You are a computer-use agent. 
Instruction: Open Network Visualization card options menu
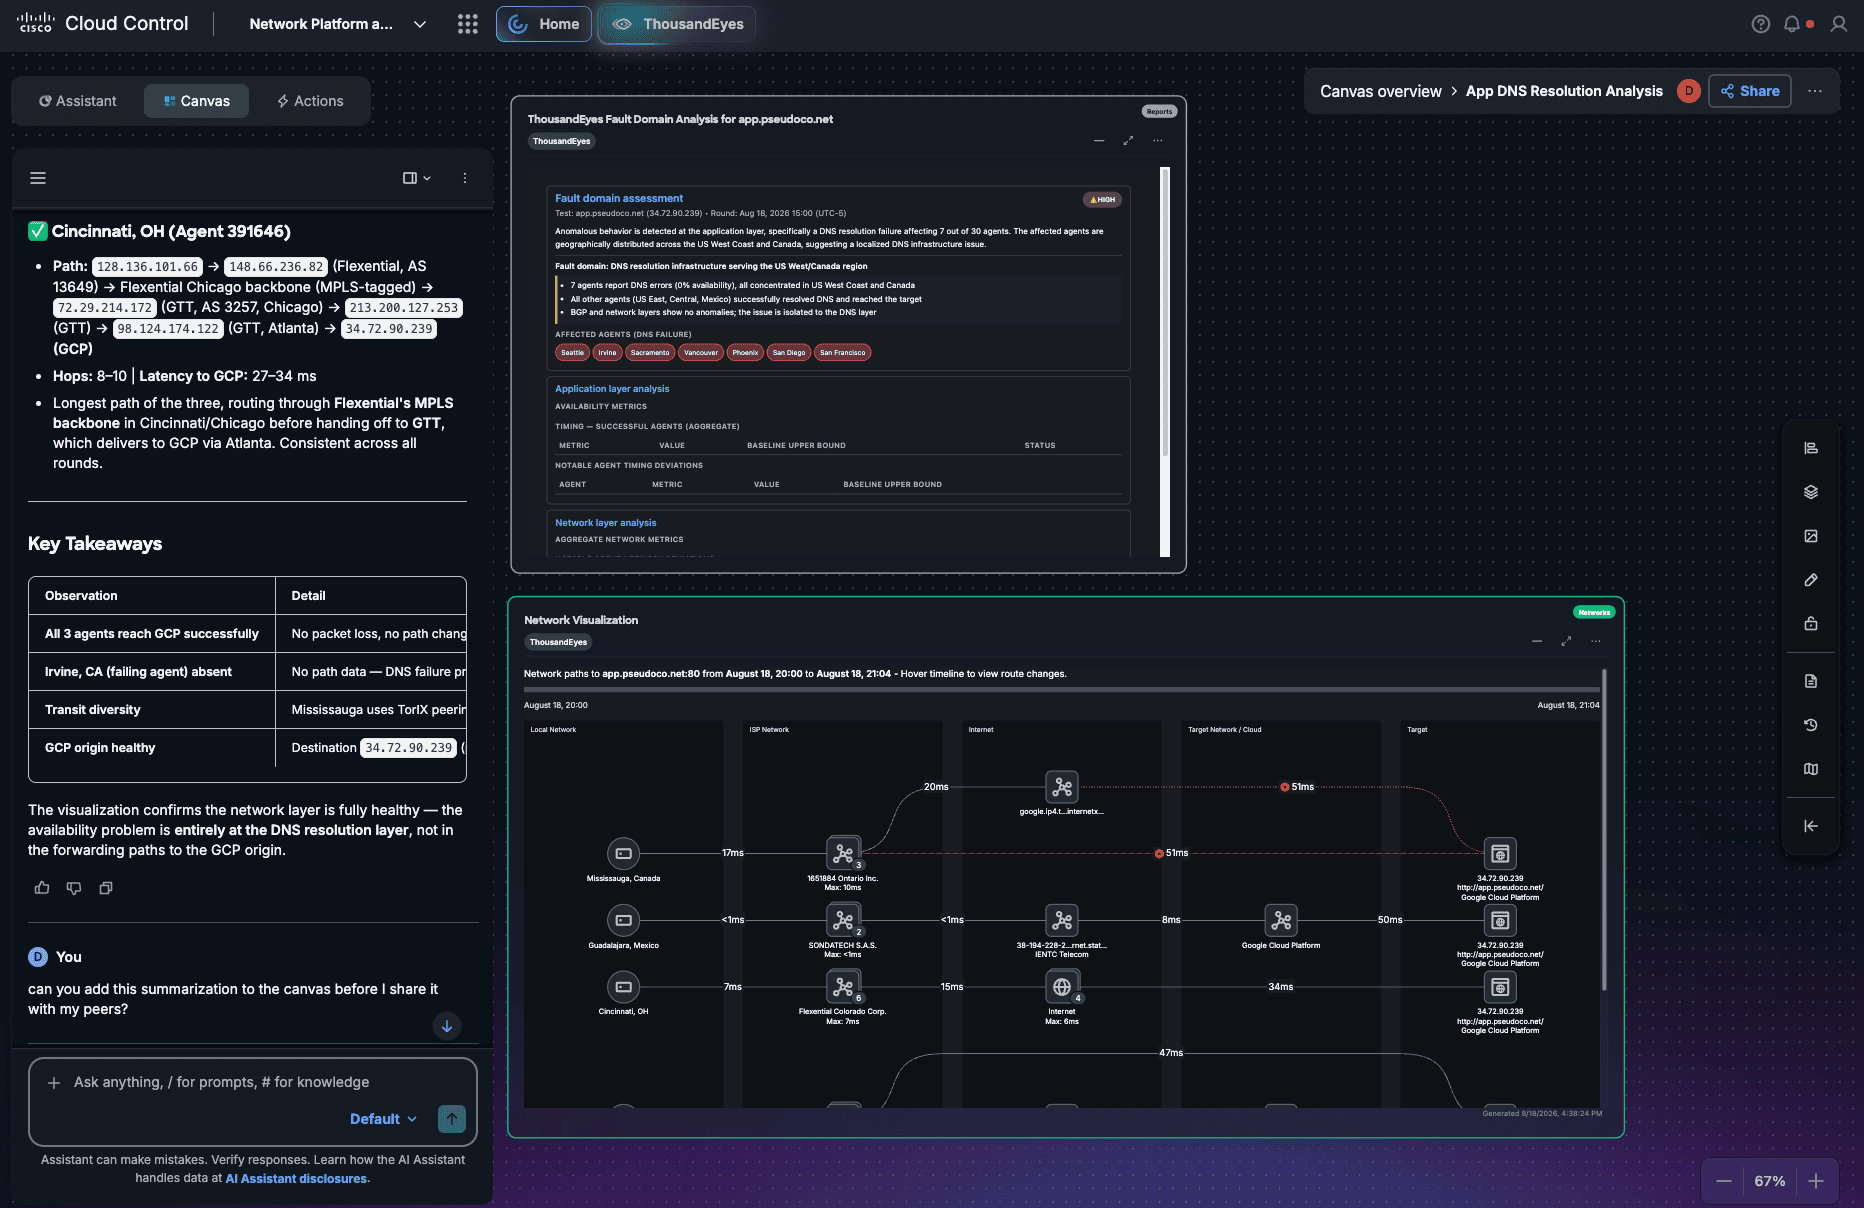pos(1596,641)
